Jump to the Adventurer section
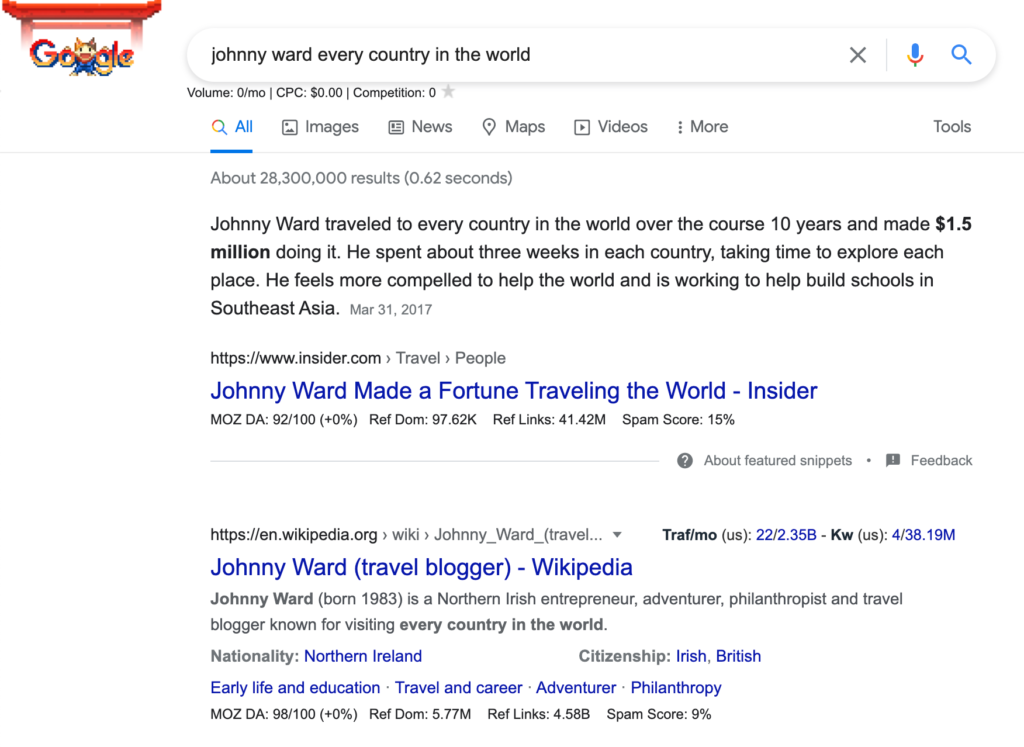 [576, 688]
